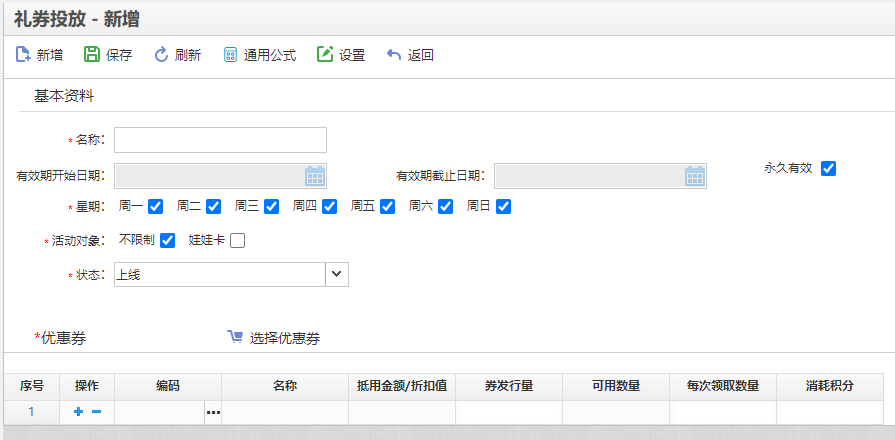Enable the 娃娃卡 checkbox
This screenshot has width=895, height=440.
pyautogui.click(x=237, y=240)
